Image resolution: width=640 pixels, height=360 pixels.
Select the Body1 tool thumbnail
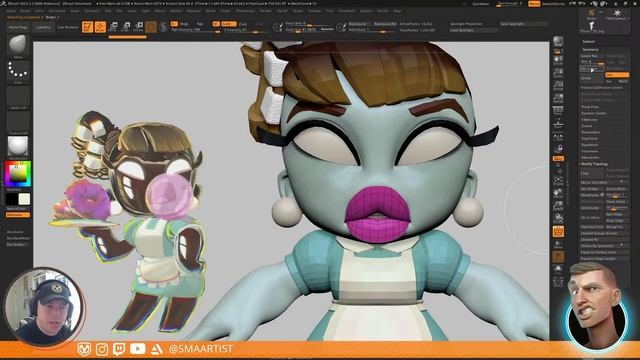coord(592,15)
